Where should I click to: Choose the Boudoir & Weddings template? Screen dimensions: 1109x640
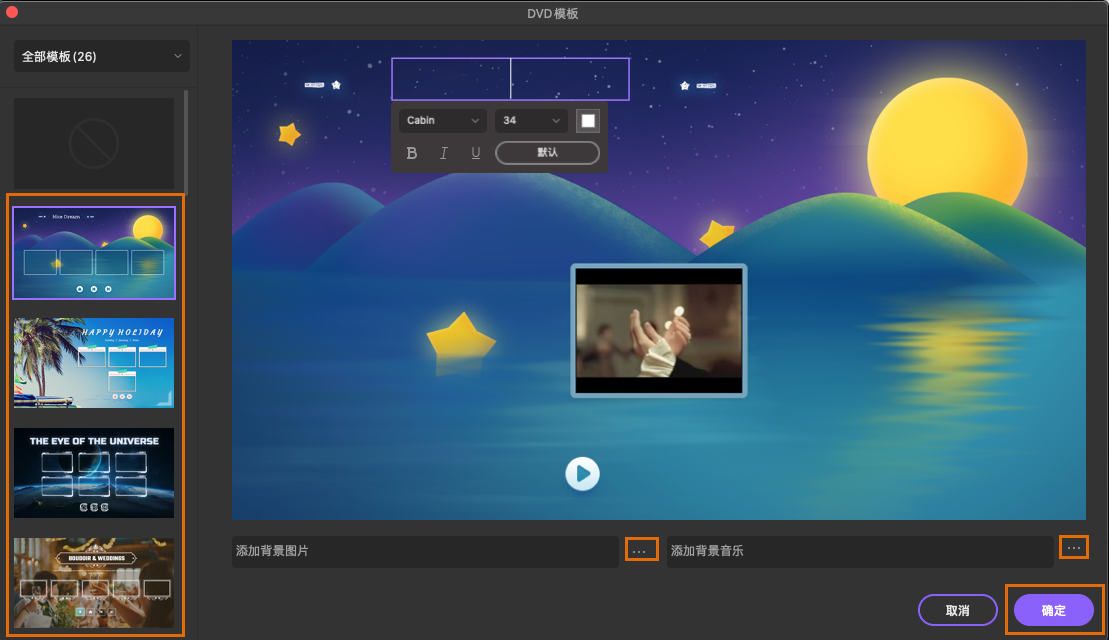coord(94,583)
